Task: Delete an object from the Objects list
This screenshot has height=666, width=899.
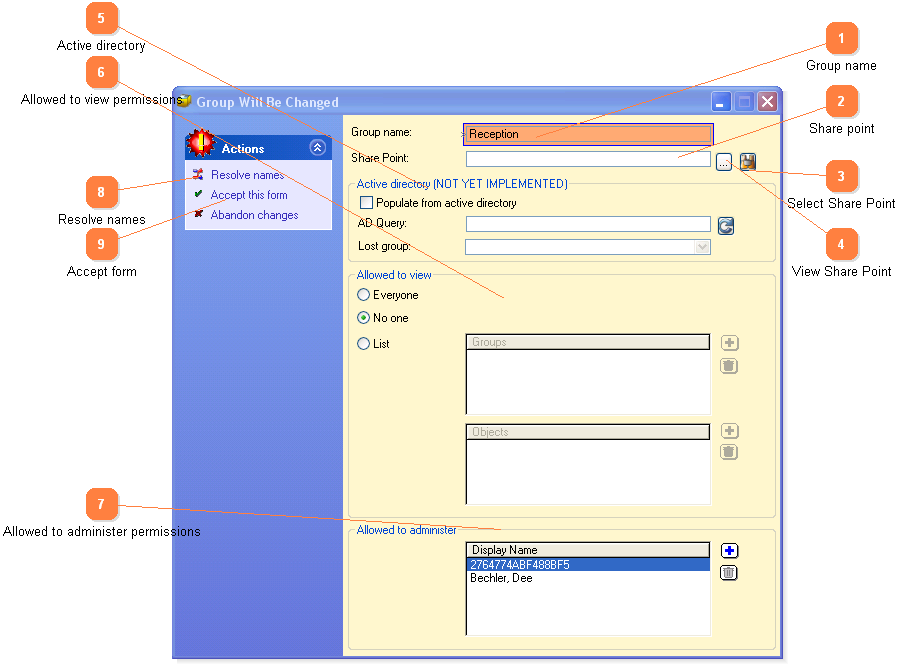Action: 729,452
